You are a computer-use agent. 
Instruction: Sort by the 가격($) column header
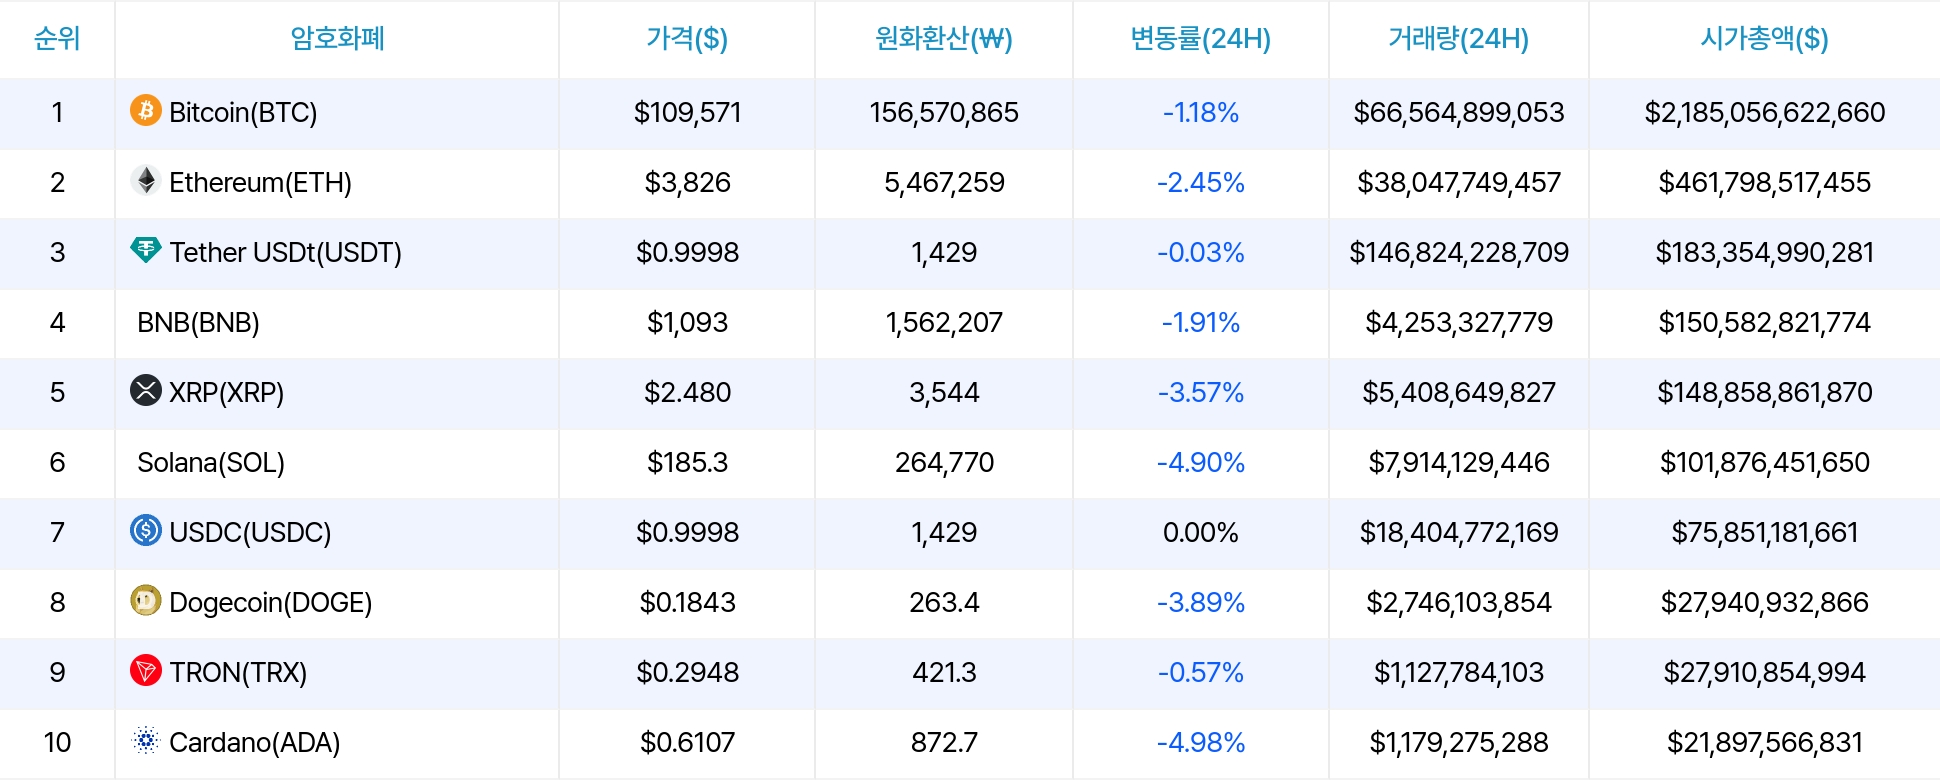pos(687,39)
